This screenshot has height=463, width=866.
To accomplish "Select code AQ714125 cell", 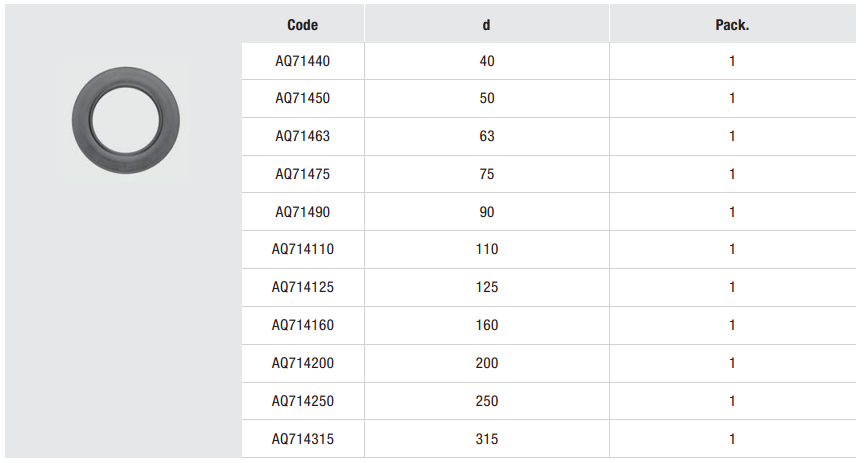I will [302, 287].
